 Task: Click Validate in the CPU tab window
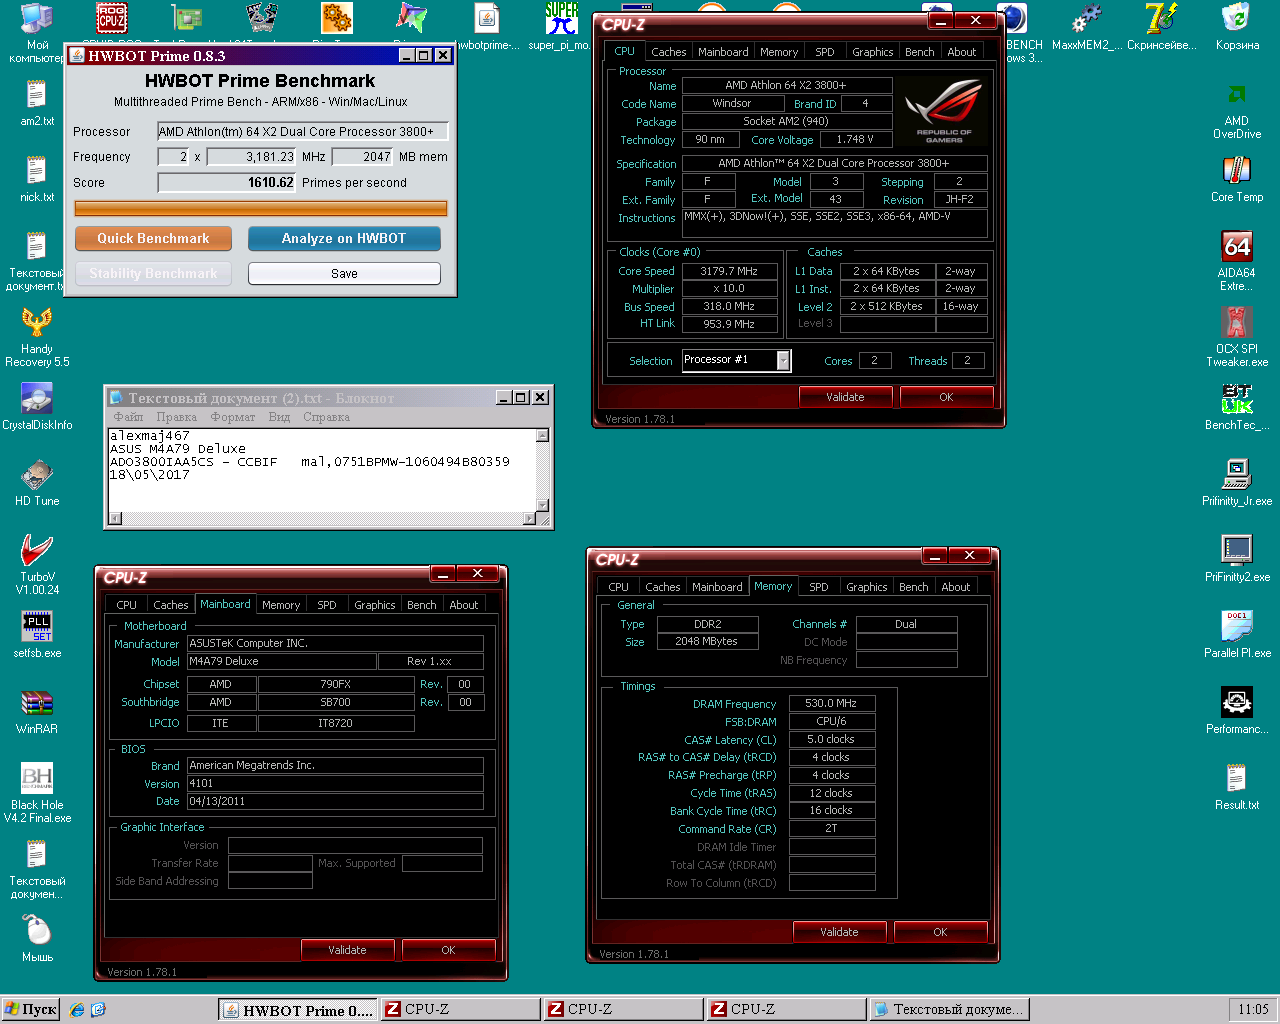[x=845, y=397]
